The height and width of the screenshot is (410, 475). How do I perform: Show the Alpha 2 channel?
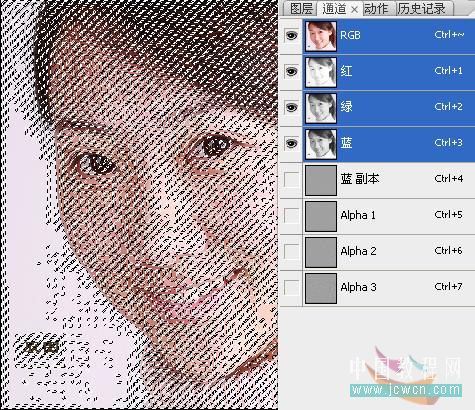point(291,251)
